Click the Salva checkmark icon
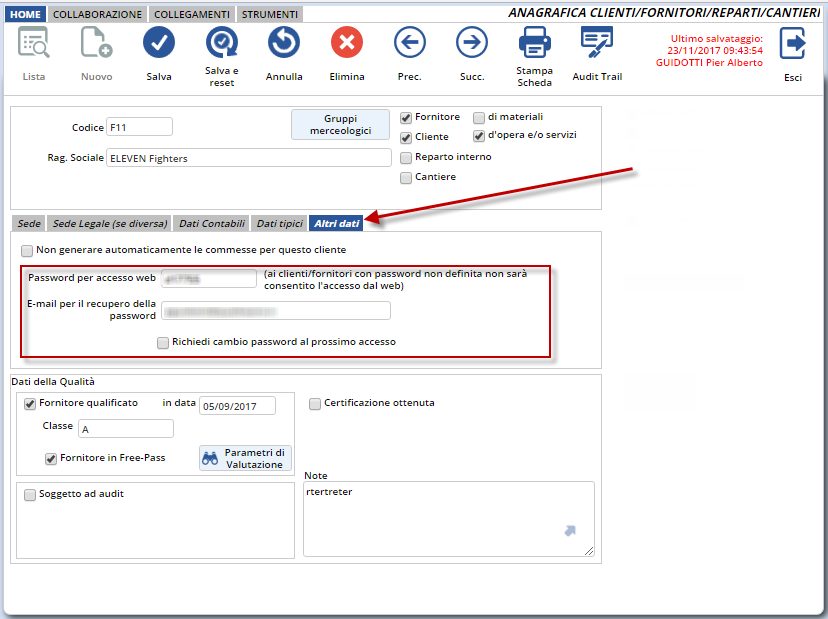The width and height of the screenshot is (828, 619). [159, 43]
